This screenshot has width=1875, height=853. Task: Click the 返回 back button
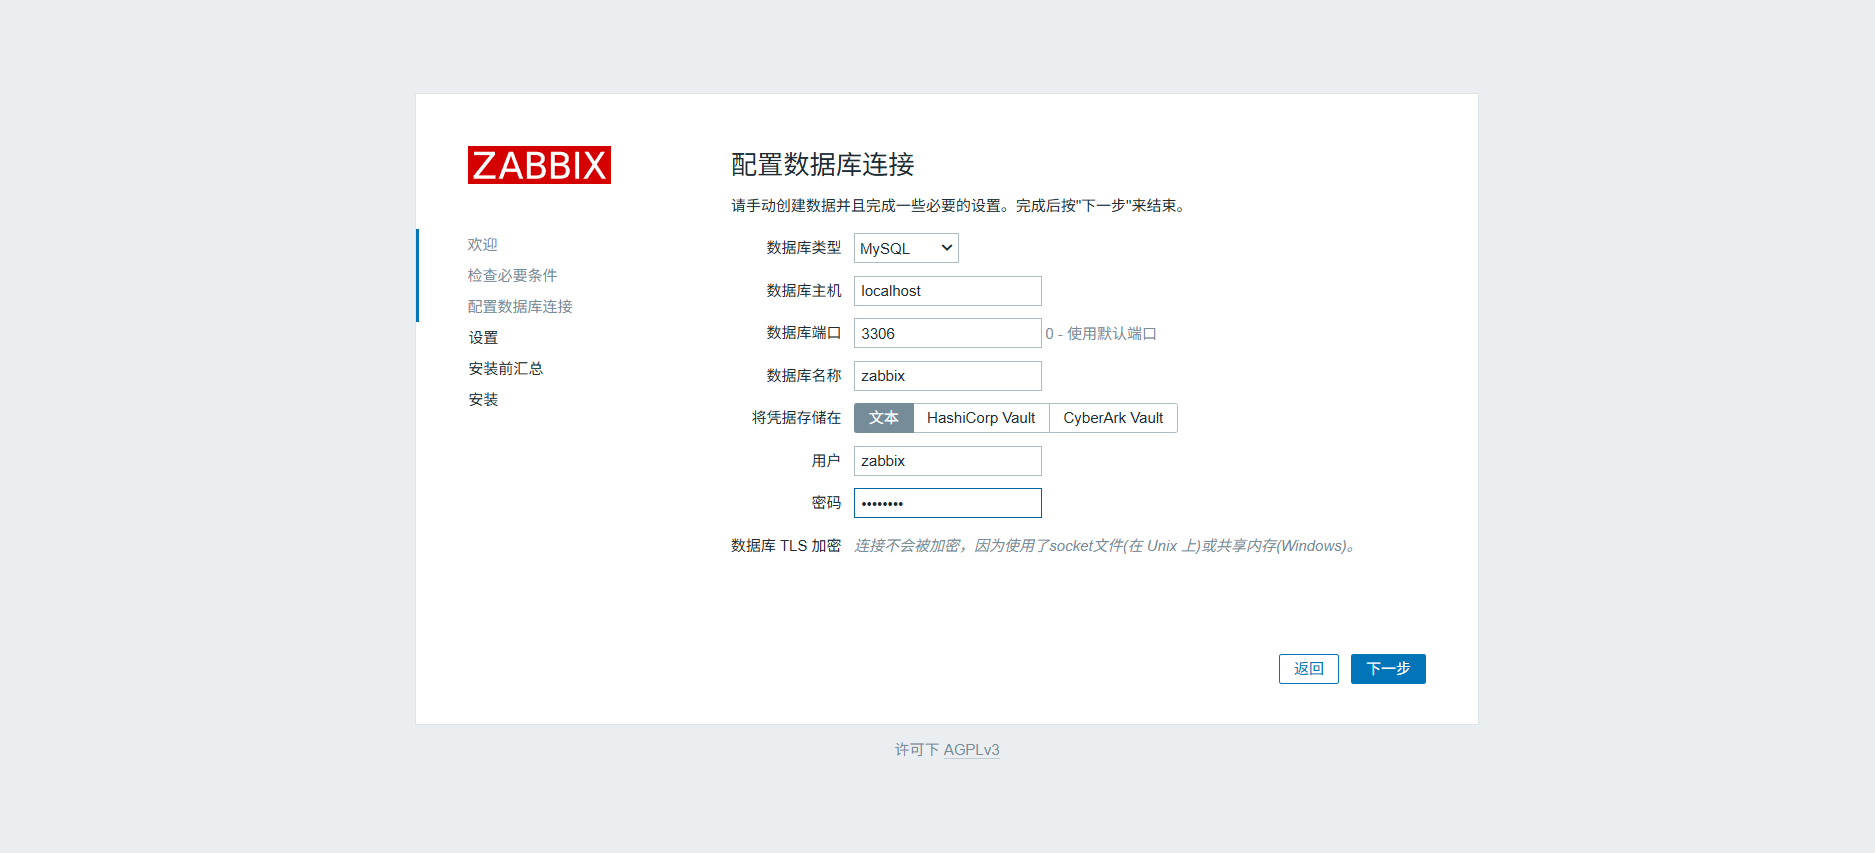[x=1308, y=669]
